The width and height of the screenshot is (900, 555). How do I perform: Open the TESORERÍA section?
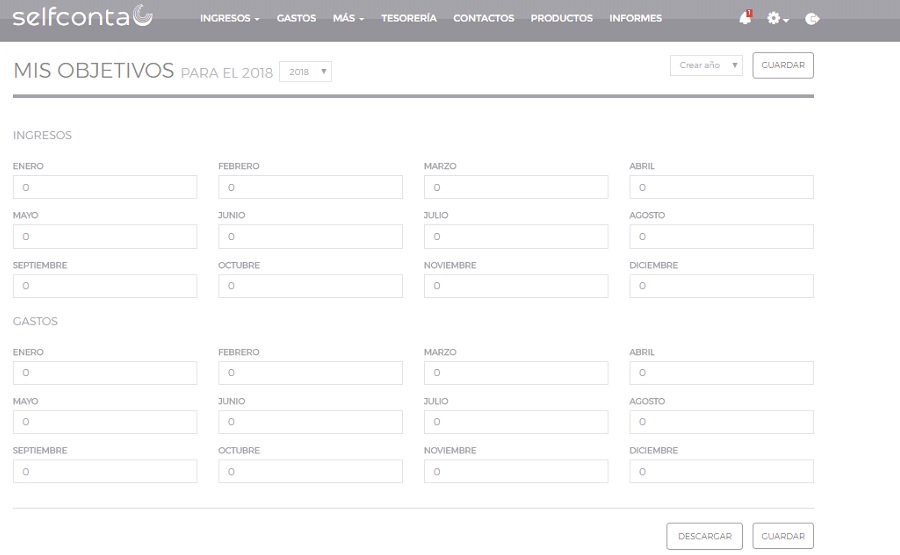tap(409, 18)
